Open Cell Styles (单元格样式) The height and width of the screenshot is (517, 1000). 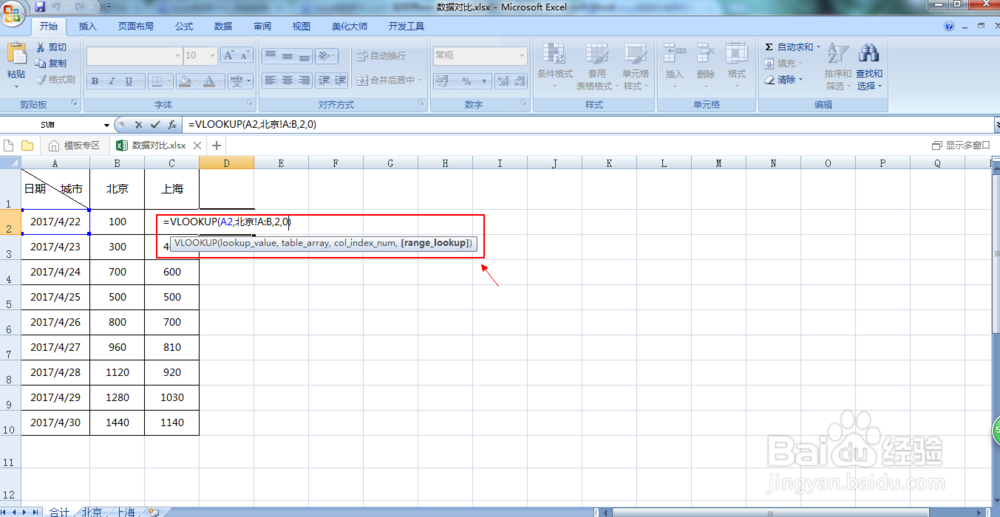636,68
